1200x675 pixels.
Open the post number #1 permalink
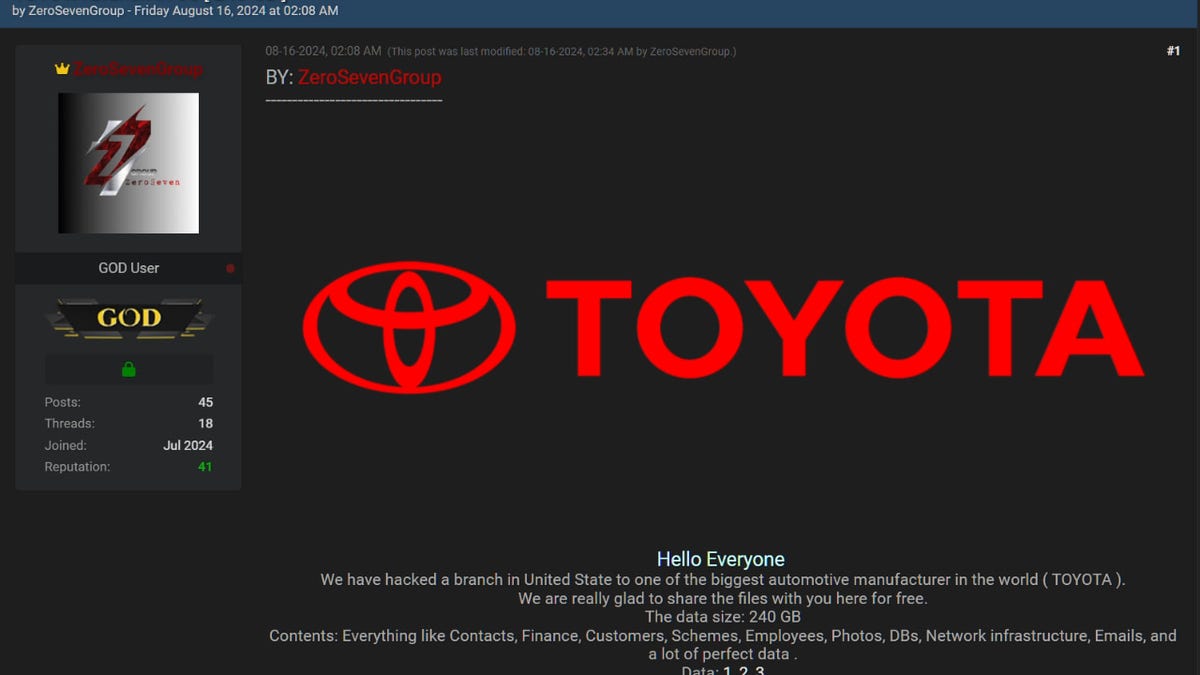1173,51
